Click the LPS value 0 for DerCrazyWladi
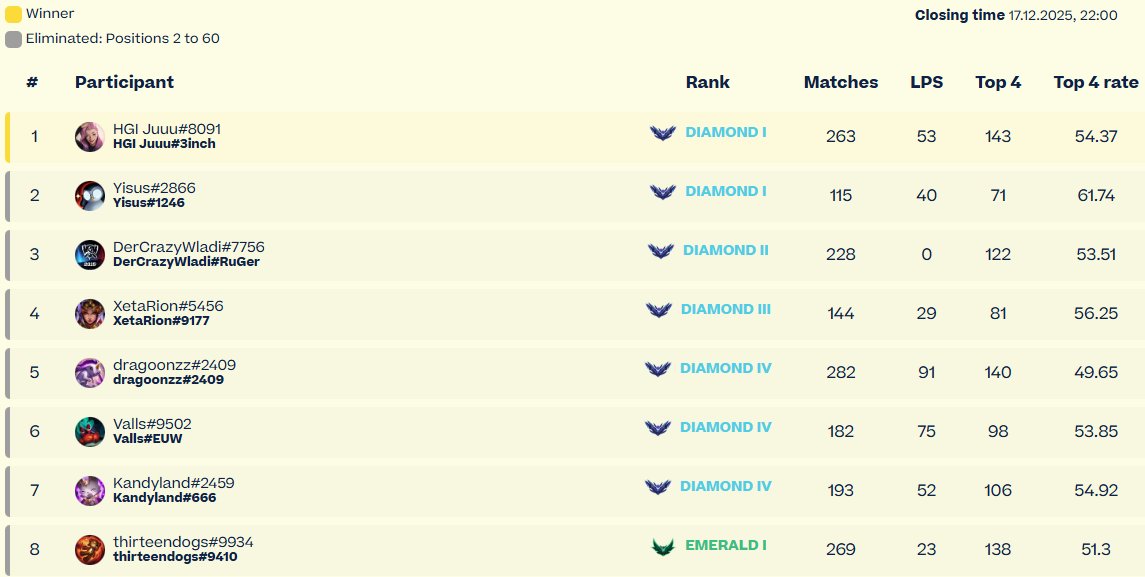Screen dimensions: 1145x577 [927, 255]
